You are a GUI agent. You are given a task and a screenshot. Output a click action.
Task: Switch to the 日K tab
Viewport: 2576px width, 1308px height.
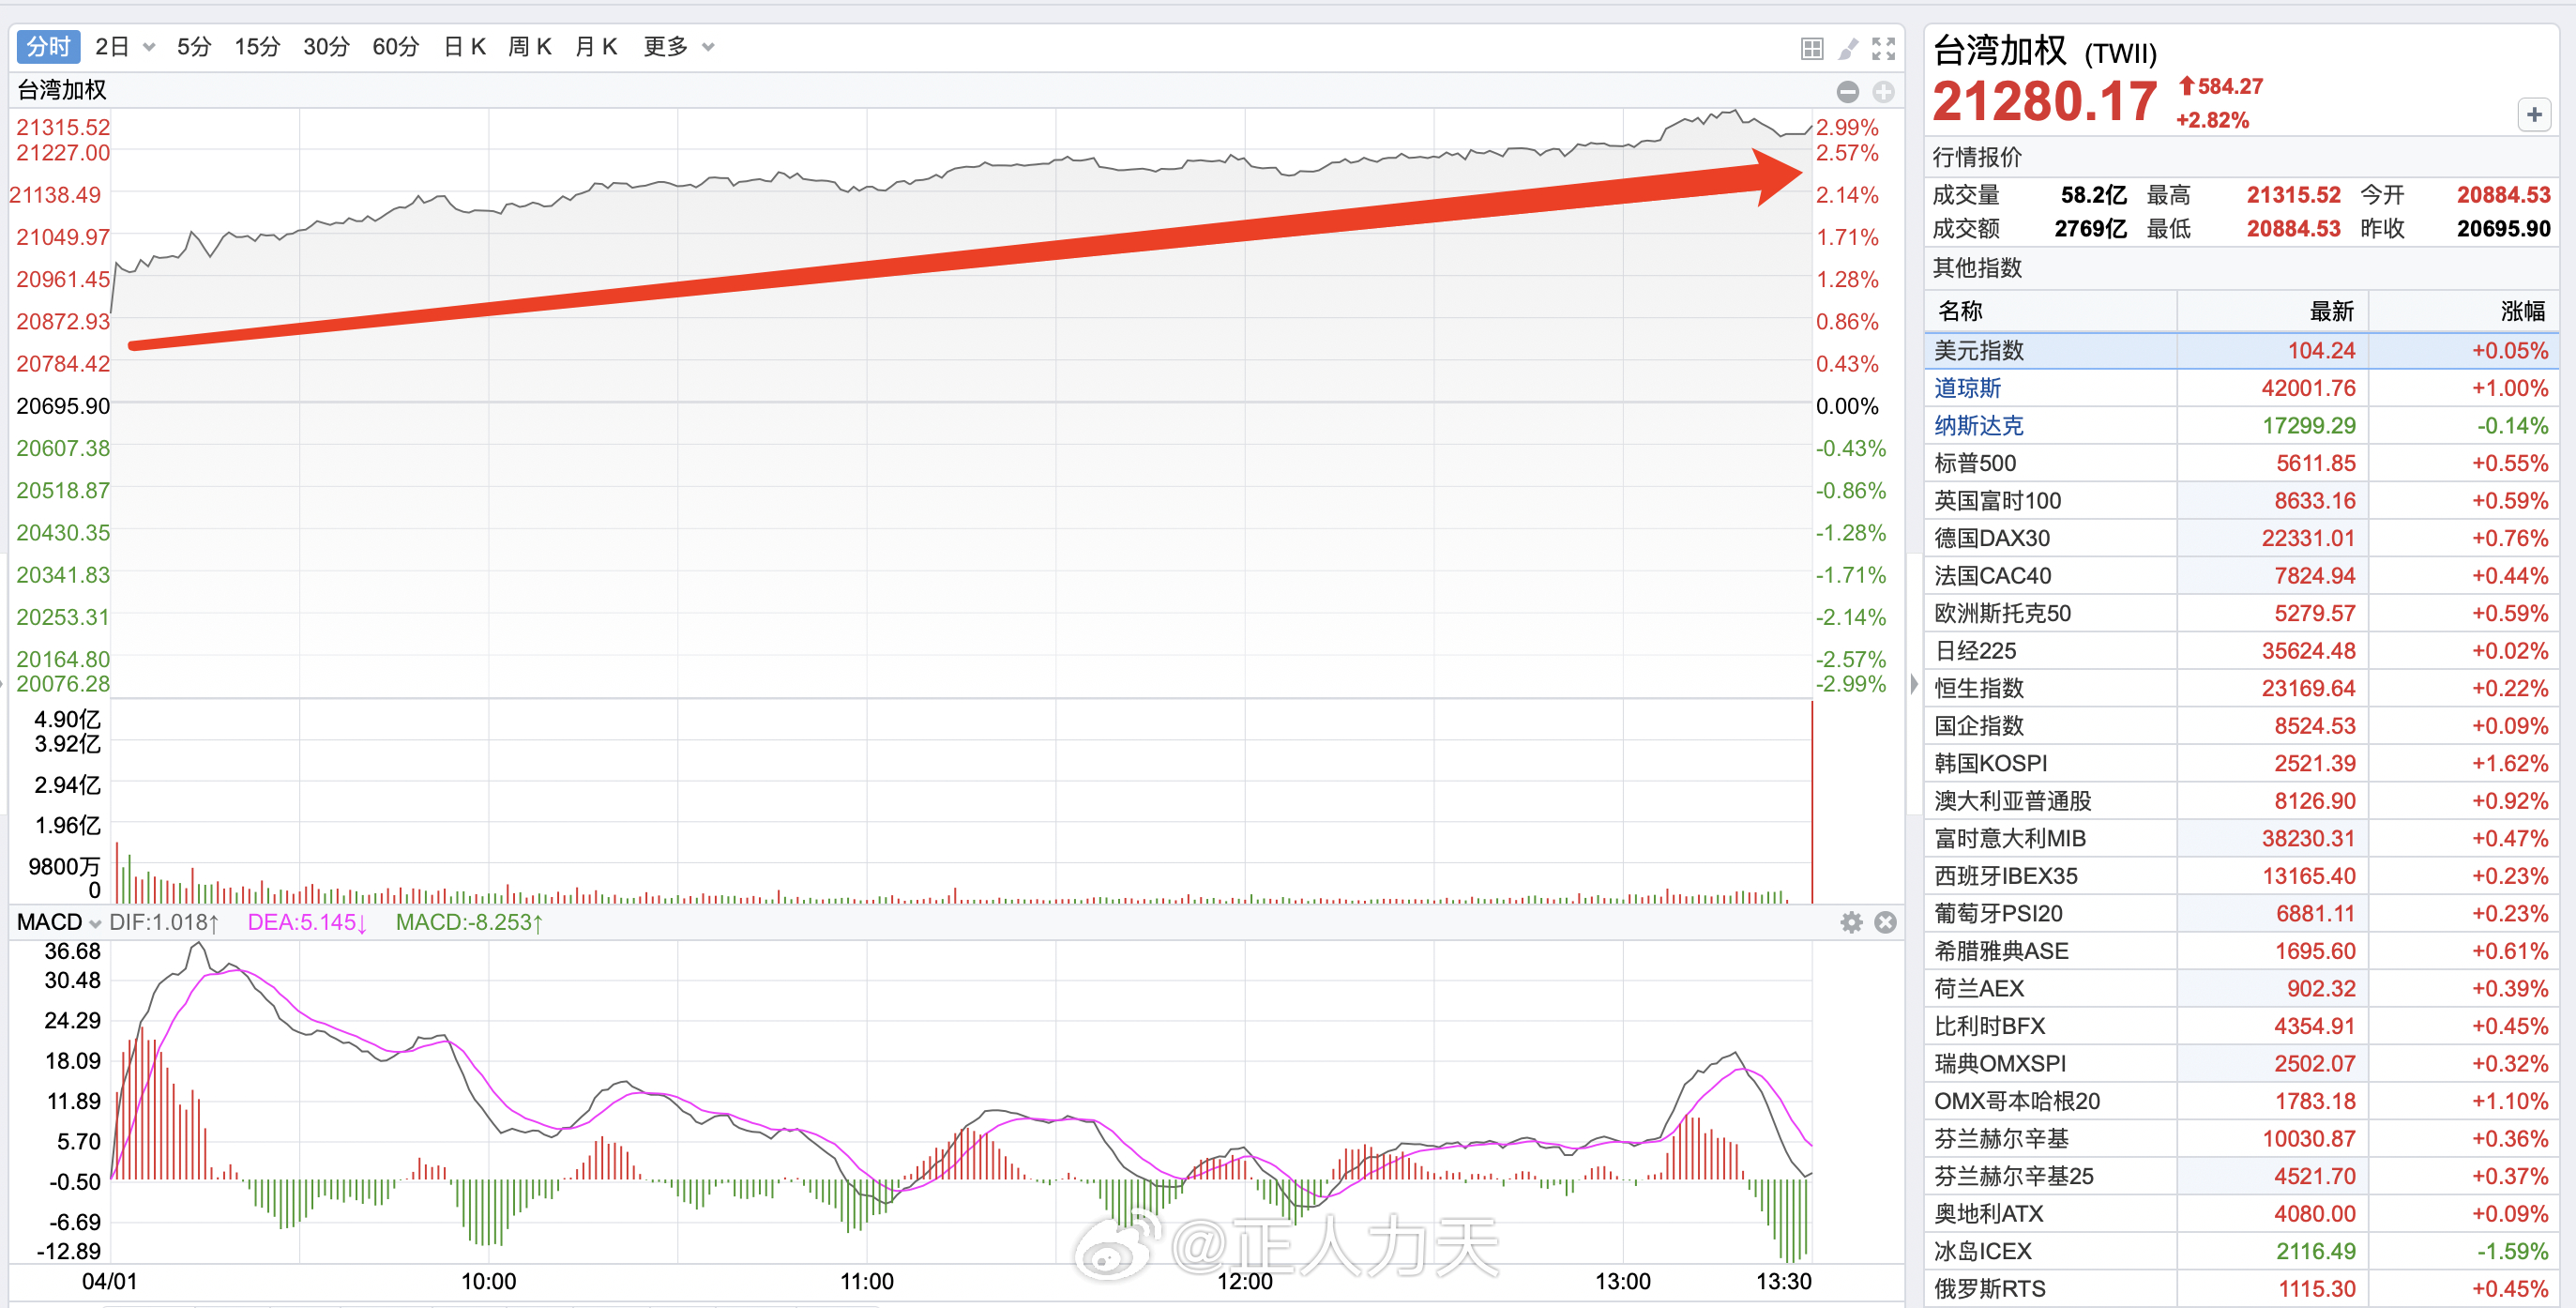(464, 47)
